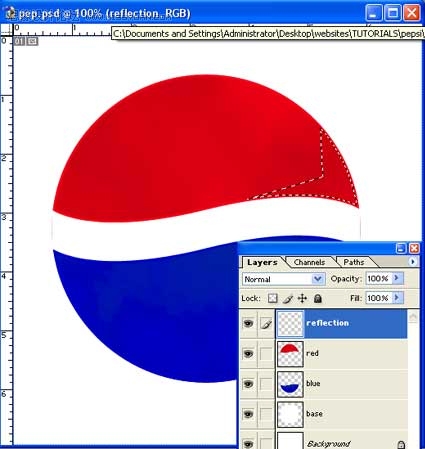Viewport: 425px width, 449px height.
Task: Click ruler origin corner box
Action: point(6,30)
